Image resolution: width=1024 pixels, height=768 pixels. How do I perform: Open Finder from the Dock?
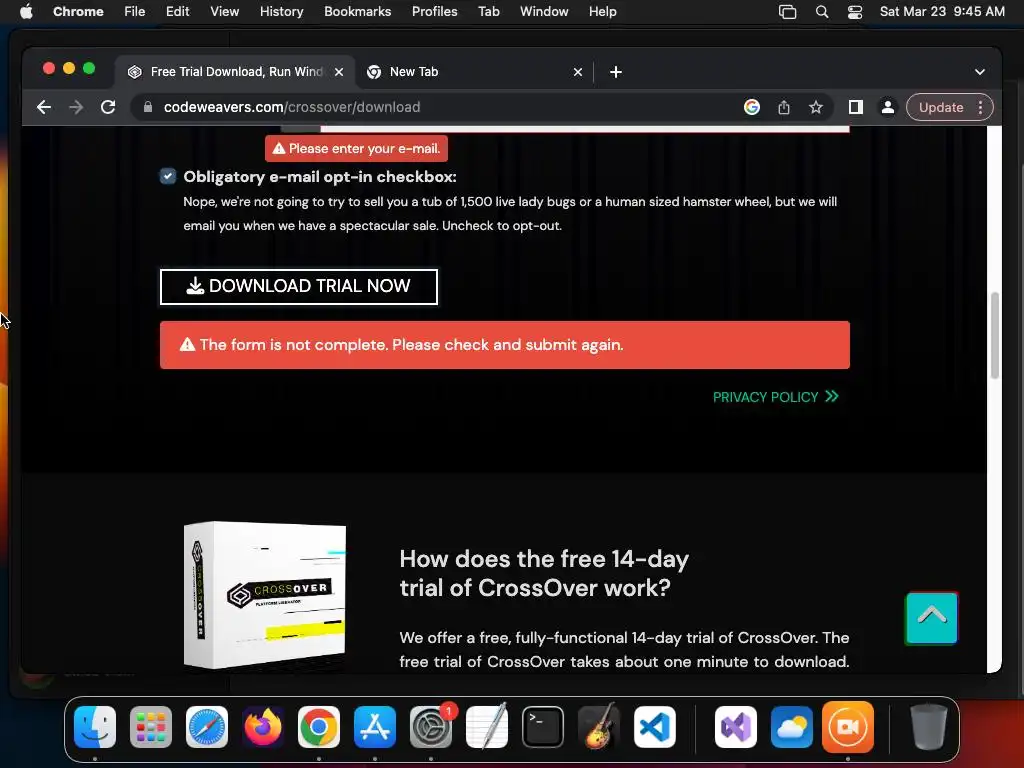click(95, 727)
